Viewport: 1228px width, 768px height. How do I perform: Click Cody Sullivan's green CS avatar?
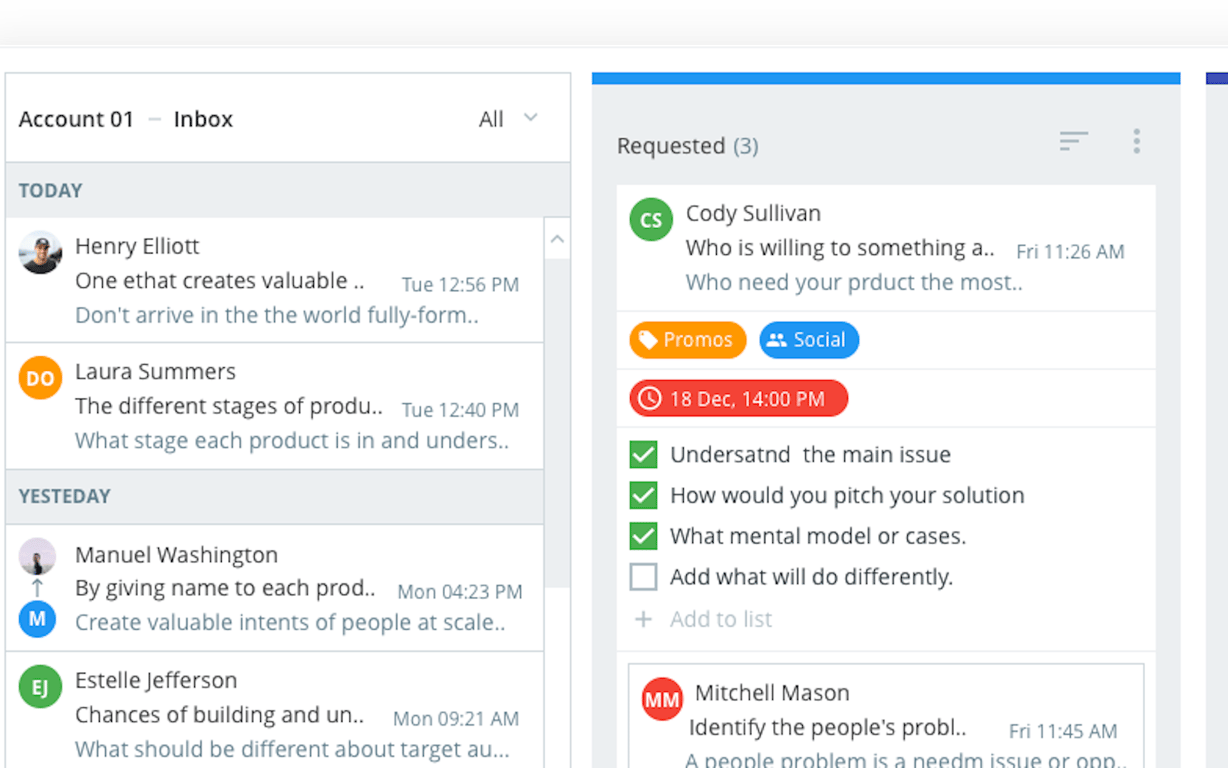click(x=651, y=220)
